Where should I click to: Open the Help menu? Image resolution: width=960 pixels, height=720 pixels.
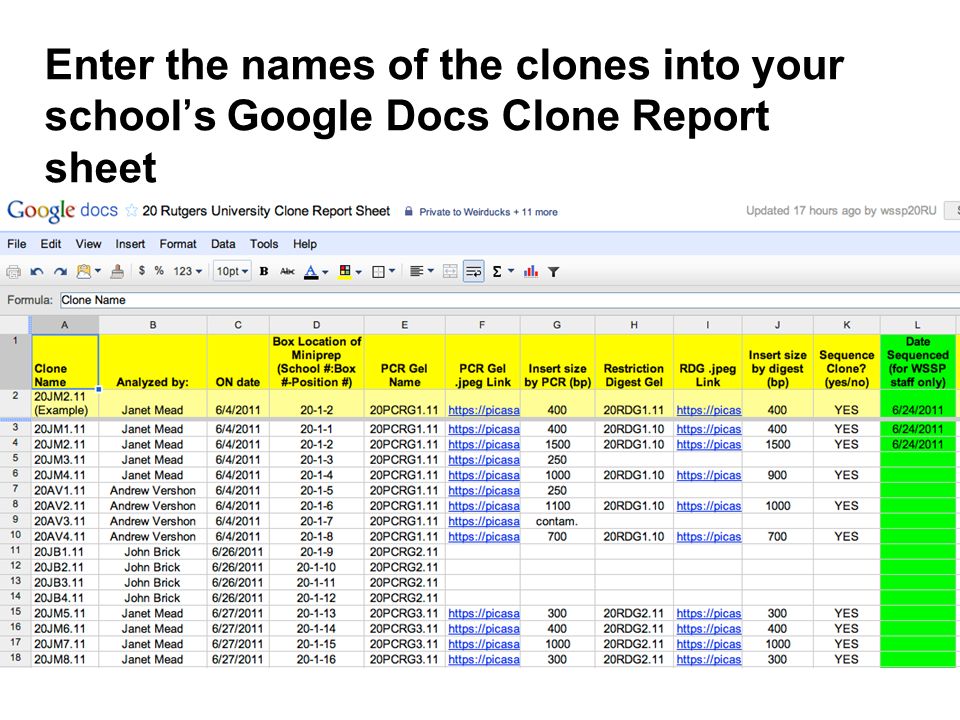click(304, 244)
